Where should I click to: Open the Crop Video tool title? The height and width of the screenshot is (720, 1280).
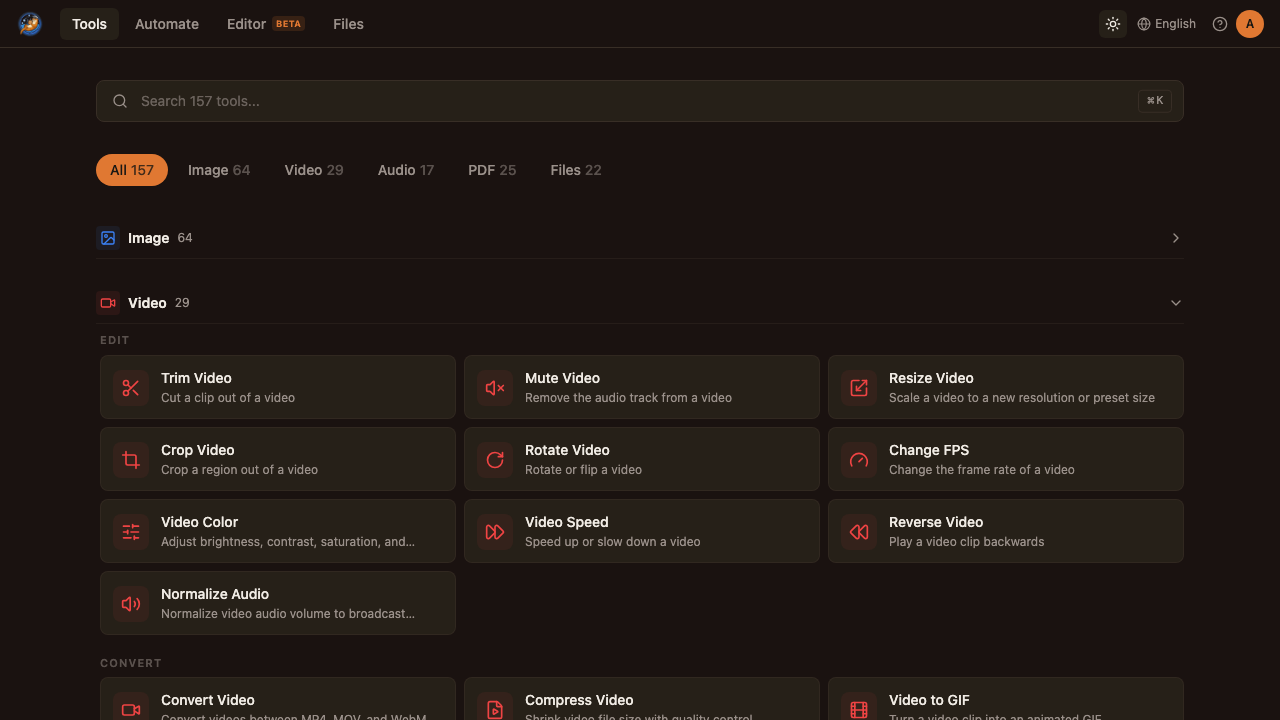click(197, 450)
